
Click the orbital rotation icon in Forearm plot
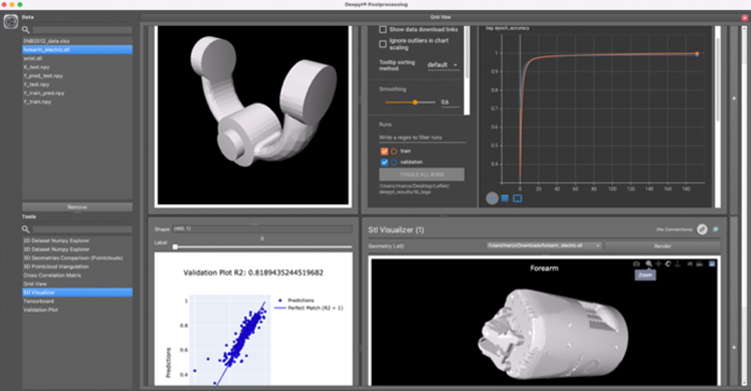pos(668,264)
